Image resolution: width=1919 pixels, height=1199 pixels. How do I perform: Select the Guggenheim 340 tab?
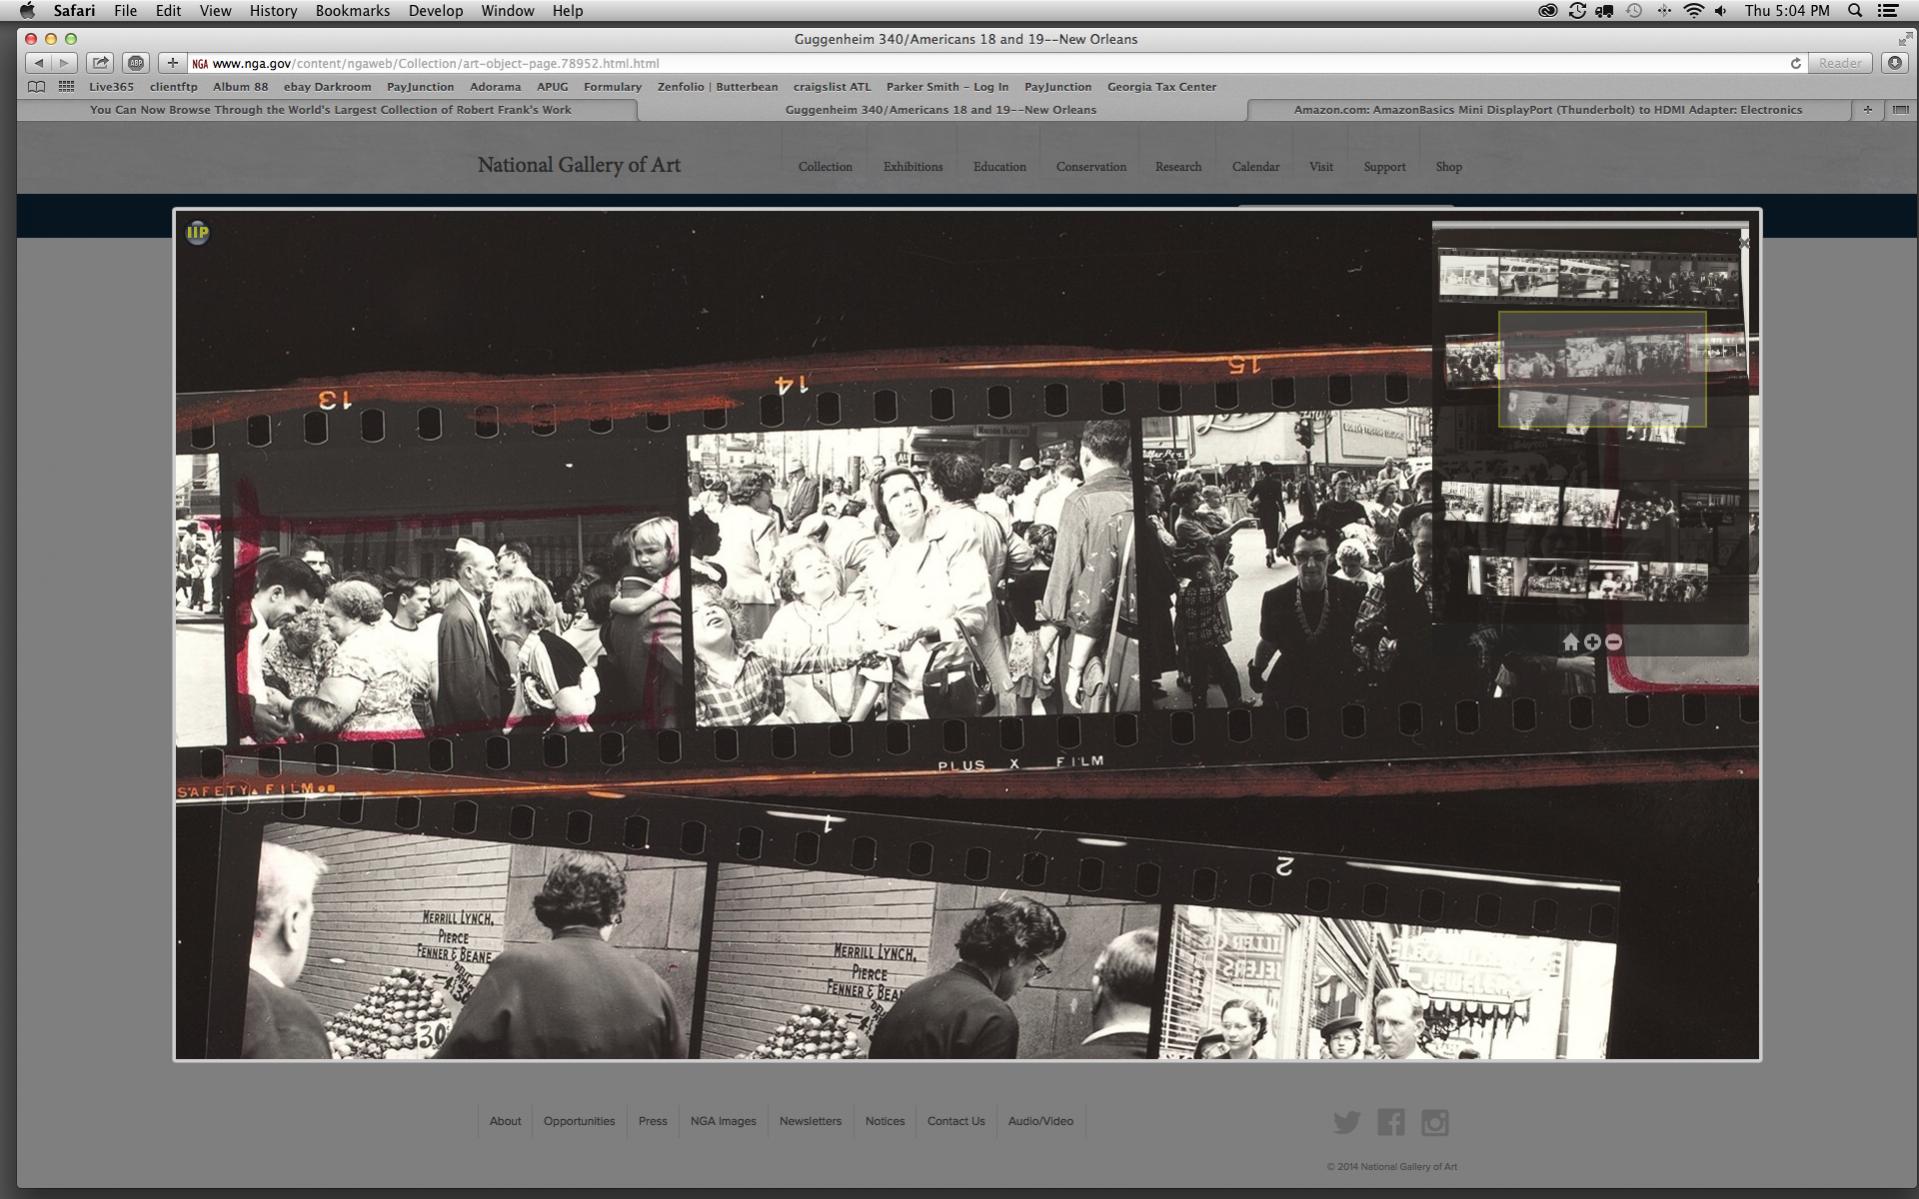(x=941, y=110)
